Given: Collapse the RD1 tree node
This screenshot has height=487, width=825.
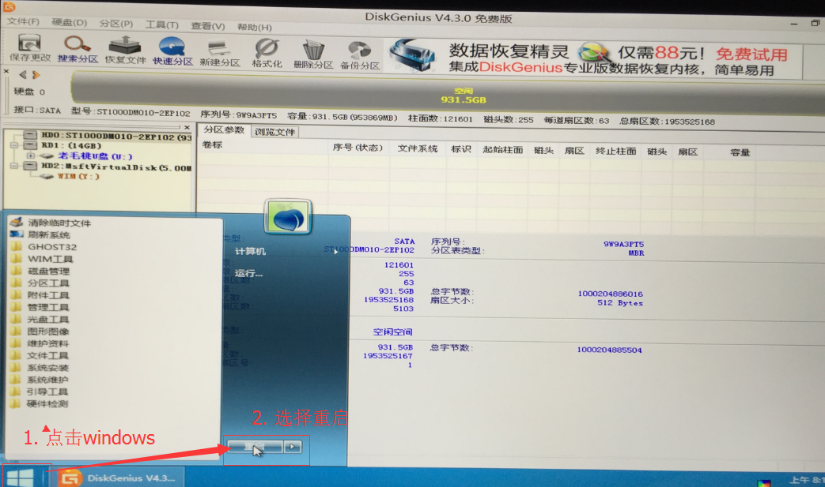Looking at the screenshot, I should [x=14, y=145].
